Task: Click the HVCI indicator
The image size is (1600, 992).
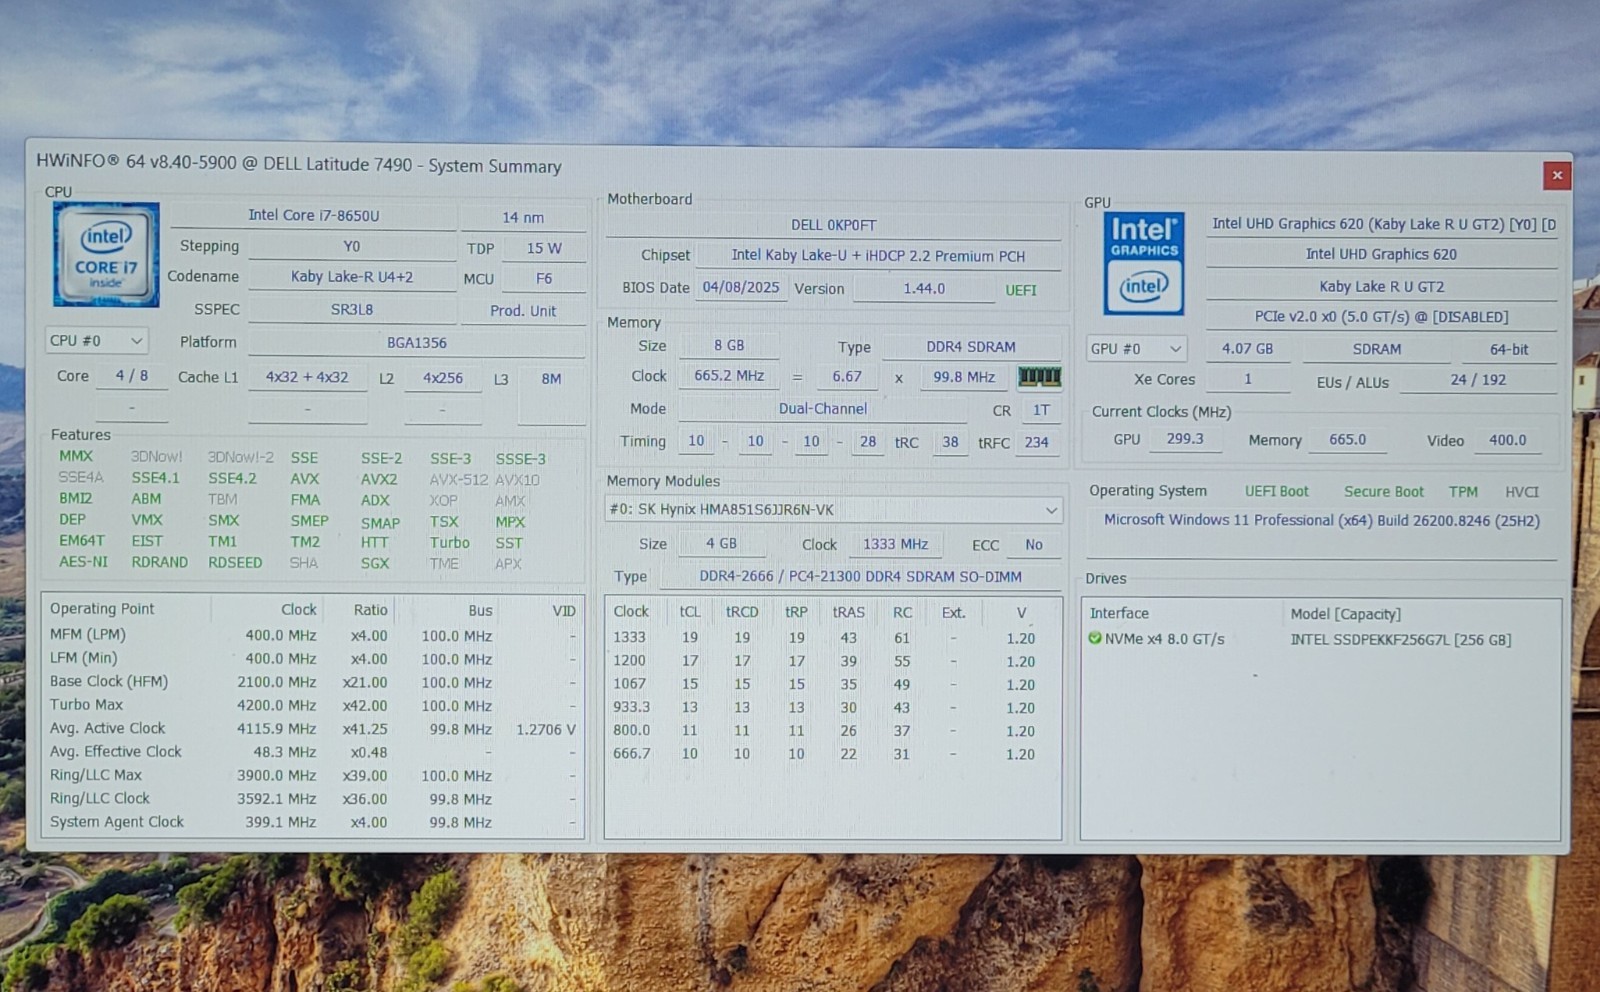Action: click(x=1522, y=492)
